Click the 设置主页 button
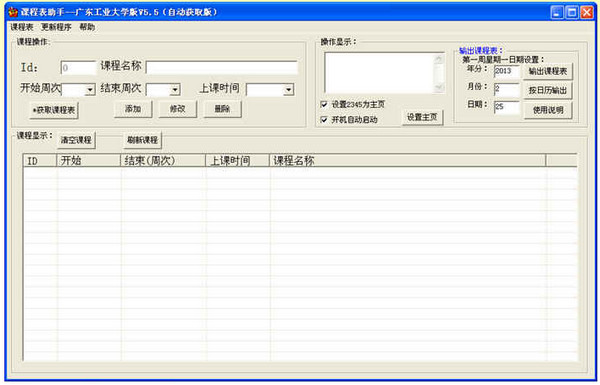Image resolution: width=600 pixels, height=385 pixels. (x=422, y=117)
